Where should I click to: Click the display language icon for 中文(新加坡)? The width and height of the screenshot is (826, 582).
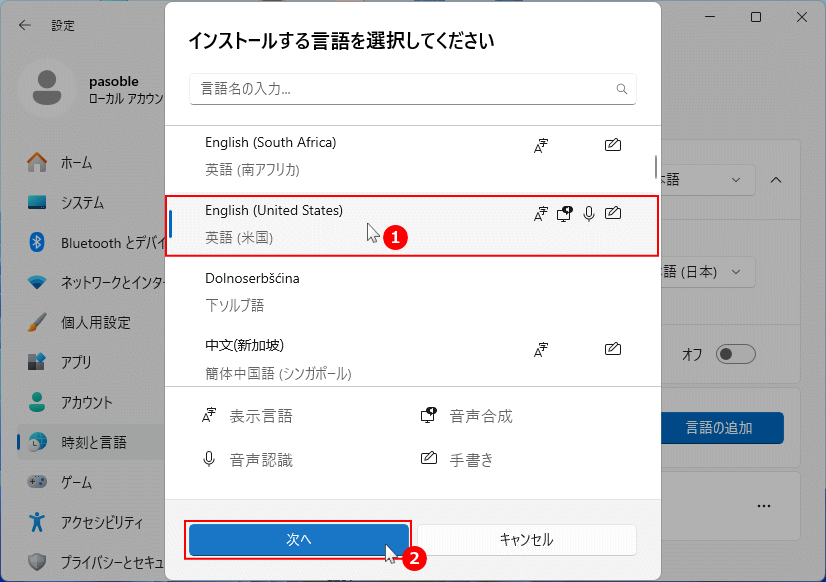(540, 350)
